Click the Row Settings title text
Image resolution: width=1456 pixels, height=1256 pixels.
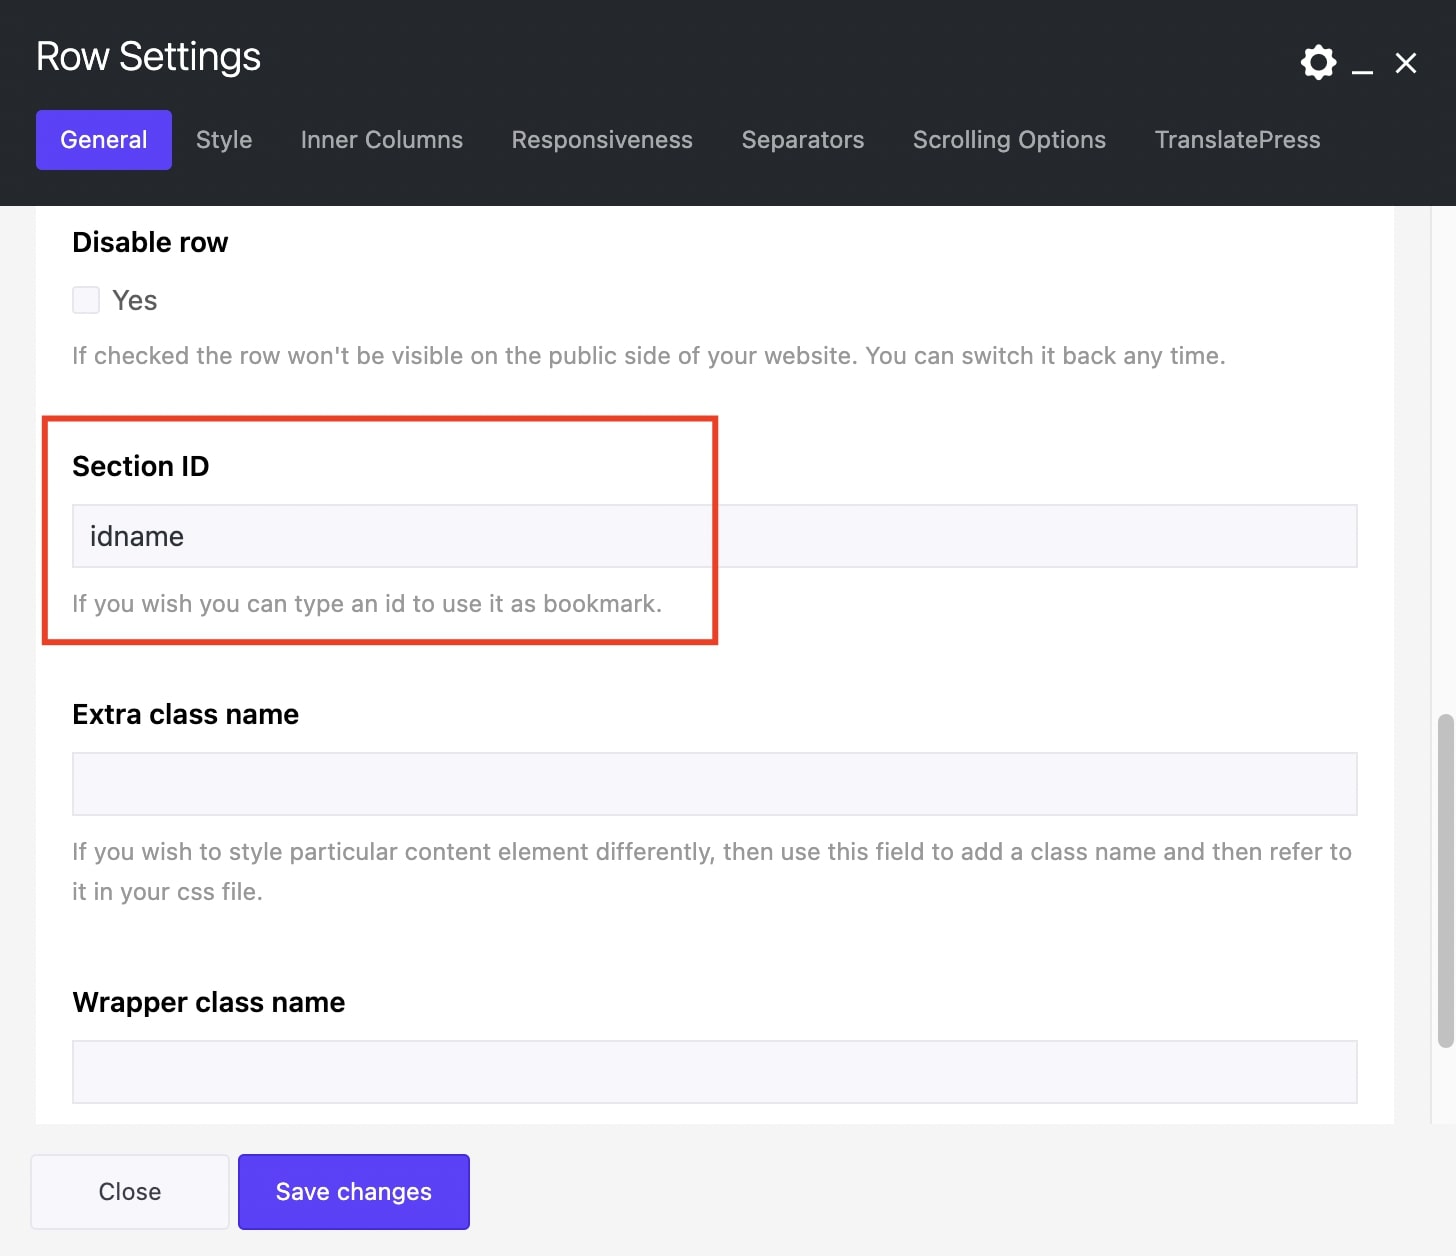[148, 57]
